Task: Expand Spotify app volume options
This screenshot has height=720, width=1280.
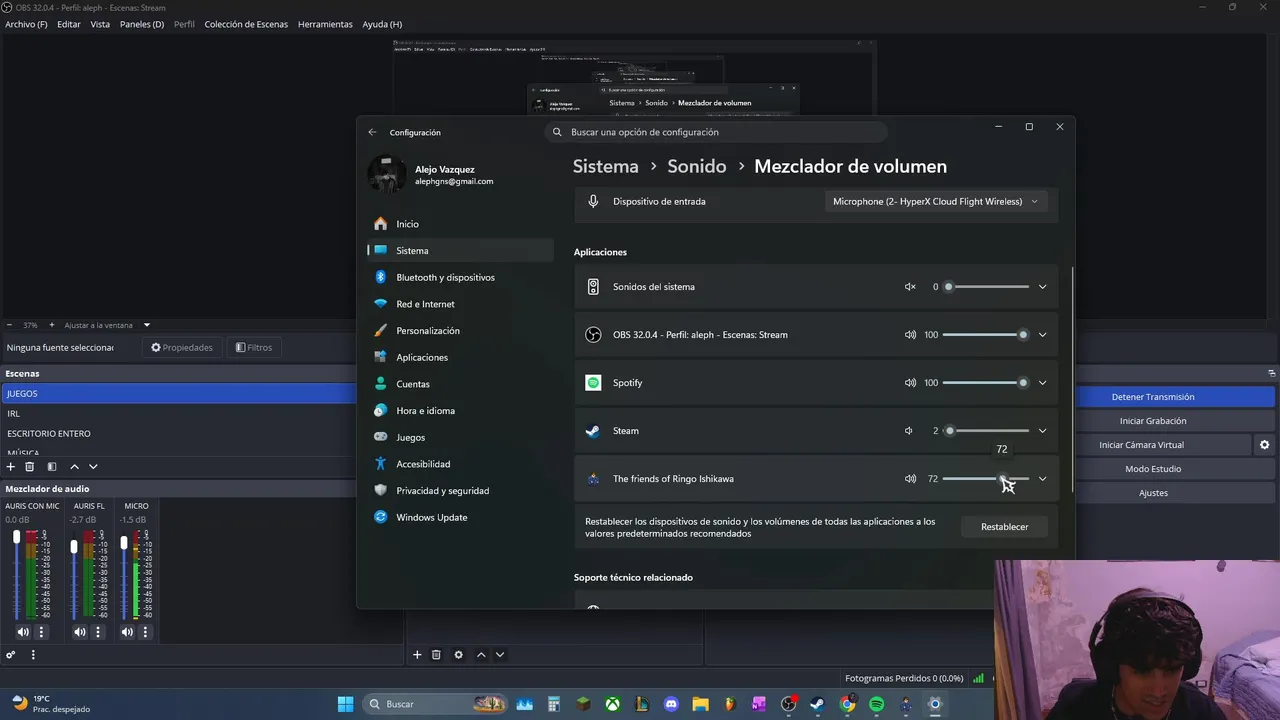Action: click(1042, 383)
